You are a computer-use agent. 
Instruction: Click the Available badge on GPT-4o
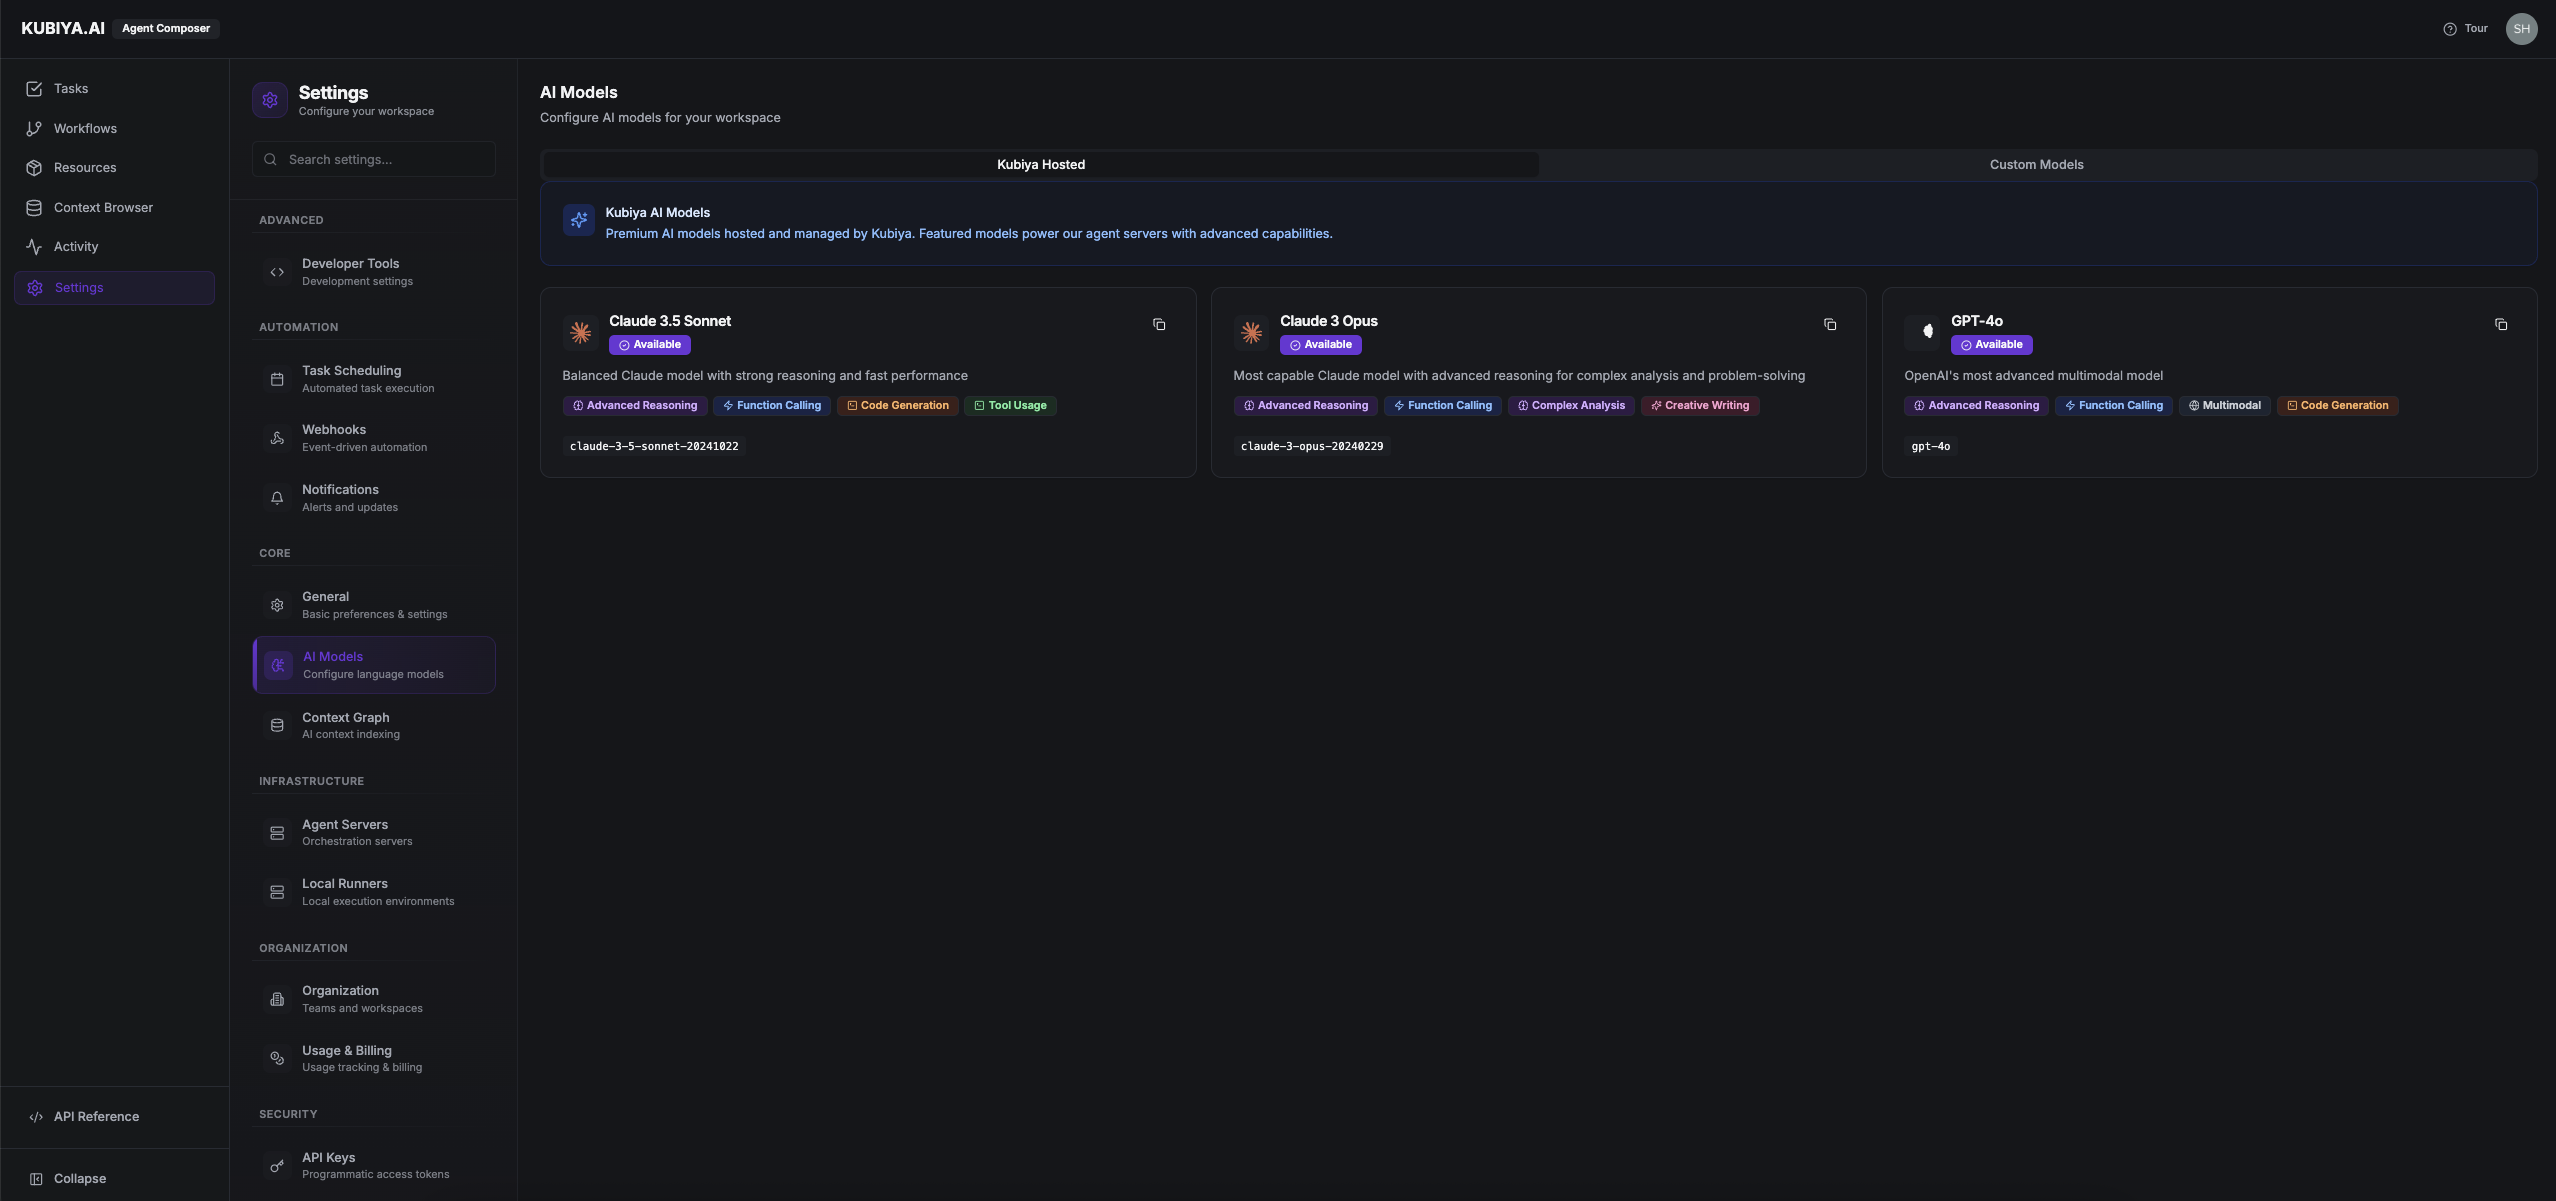pyautogui.click(x=1991, y=345)
